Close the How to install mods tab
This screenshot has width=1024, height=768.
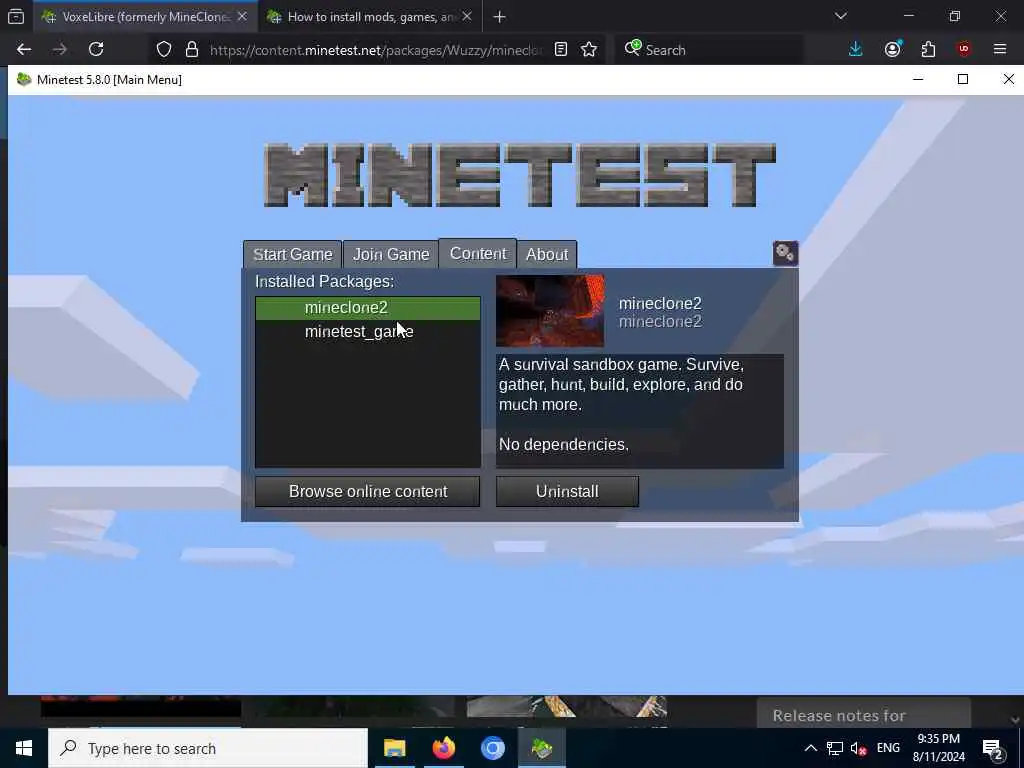click(x=467, y=16)
